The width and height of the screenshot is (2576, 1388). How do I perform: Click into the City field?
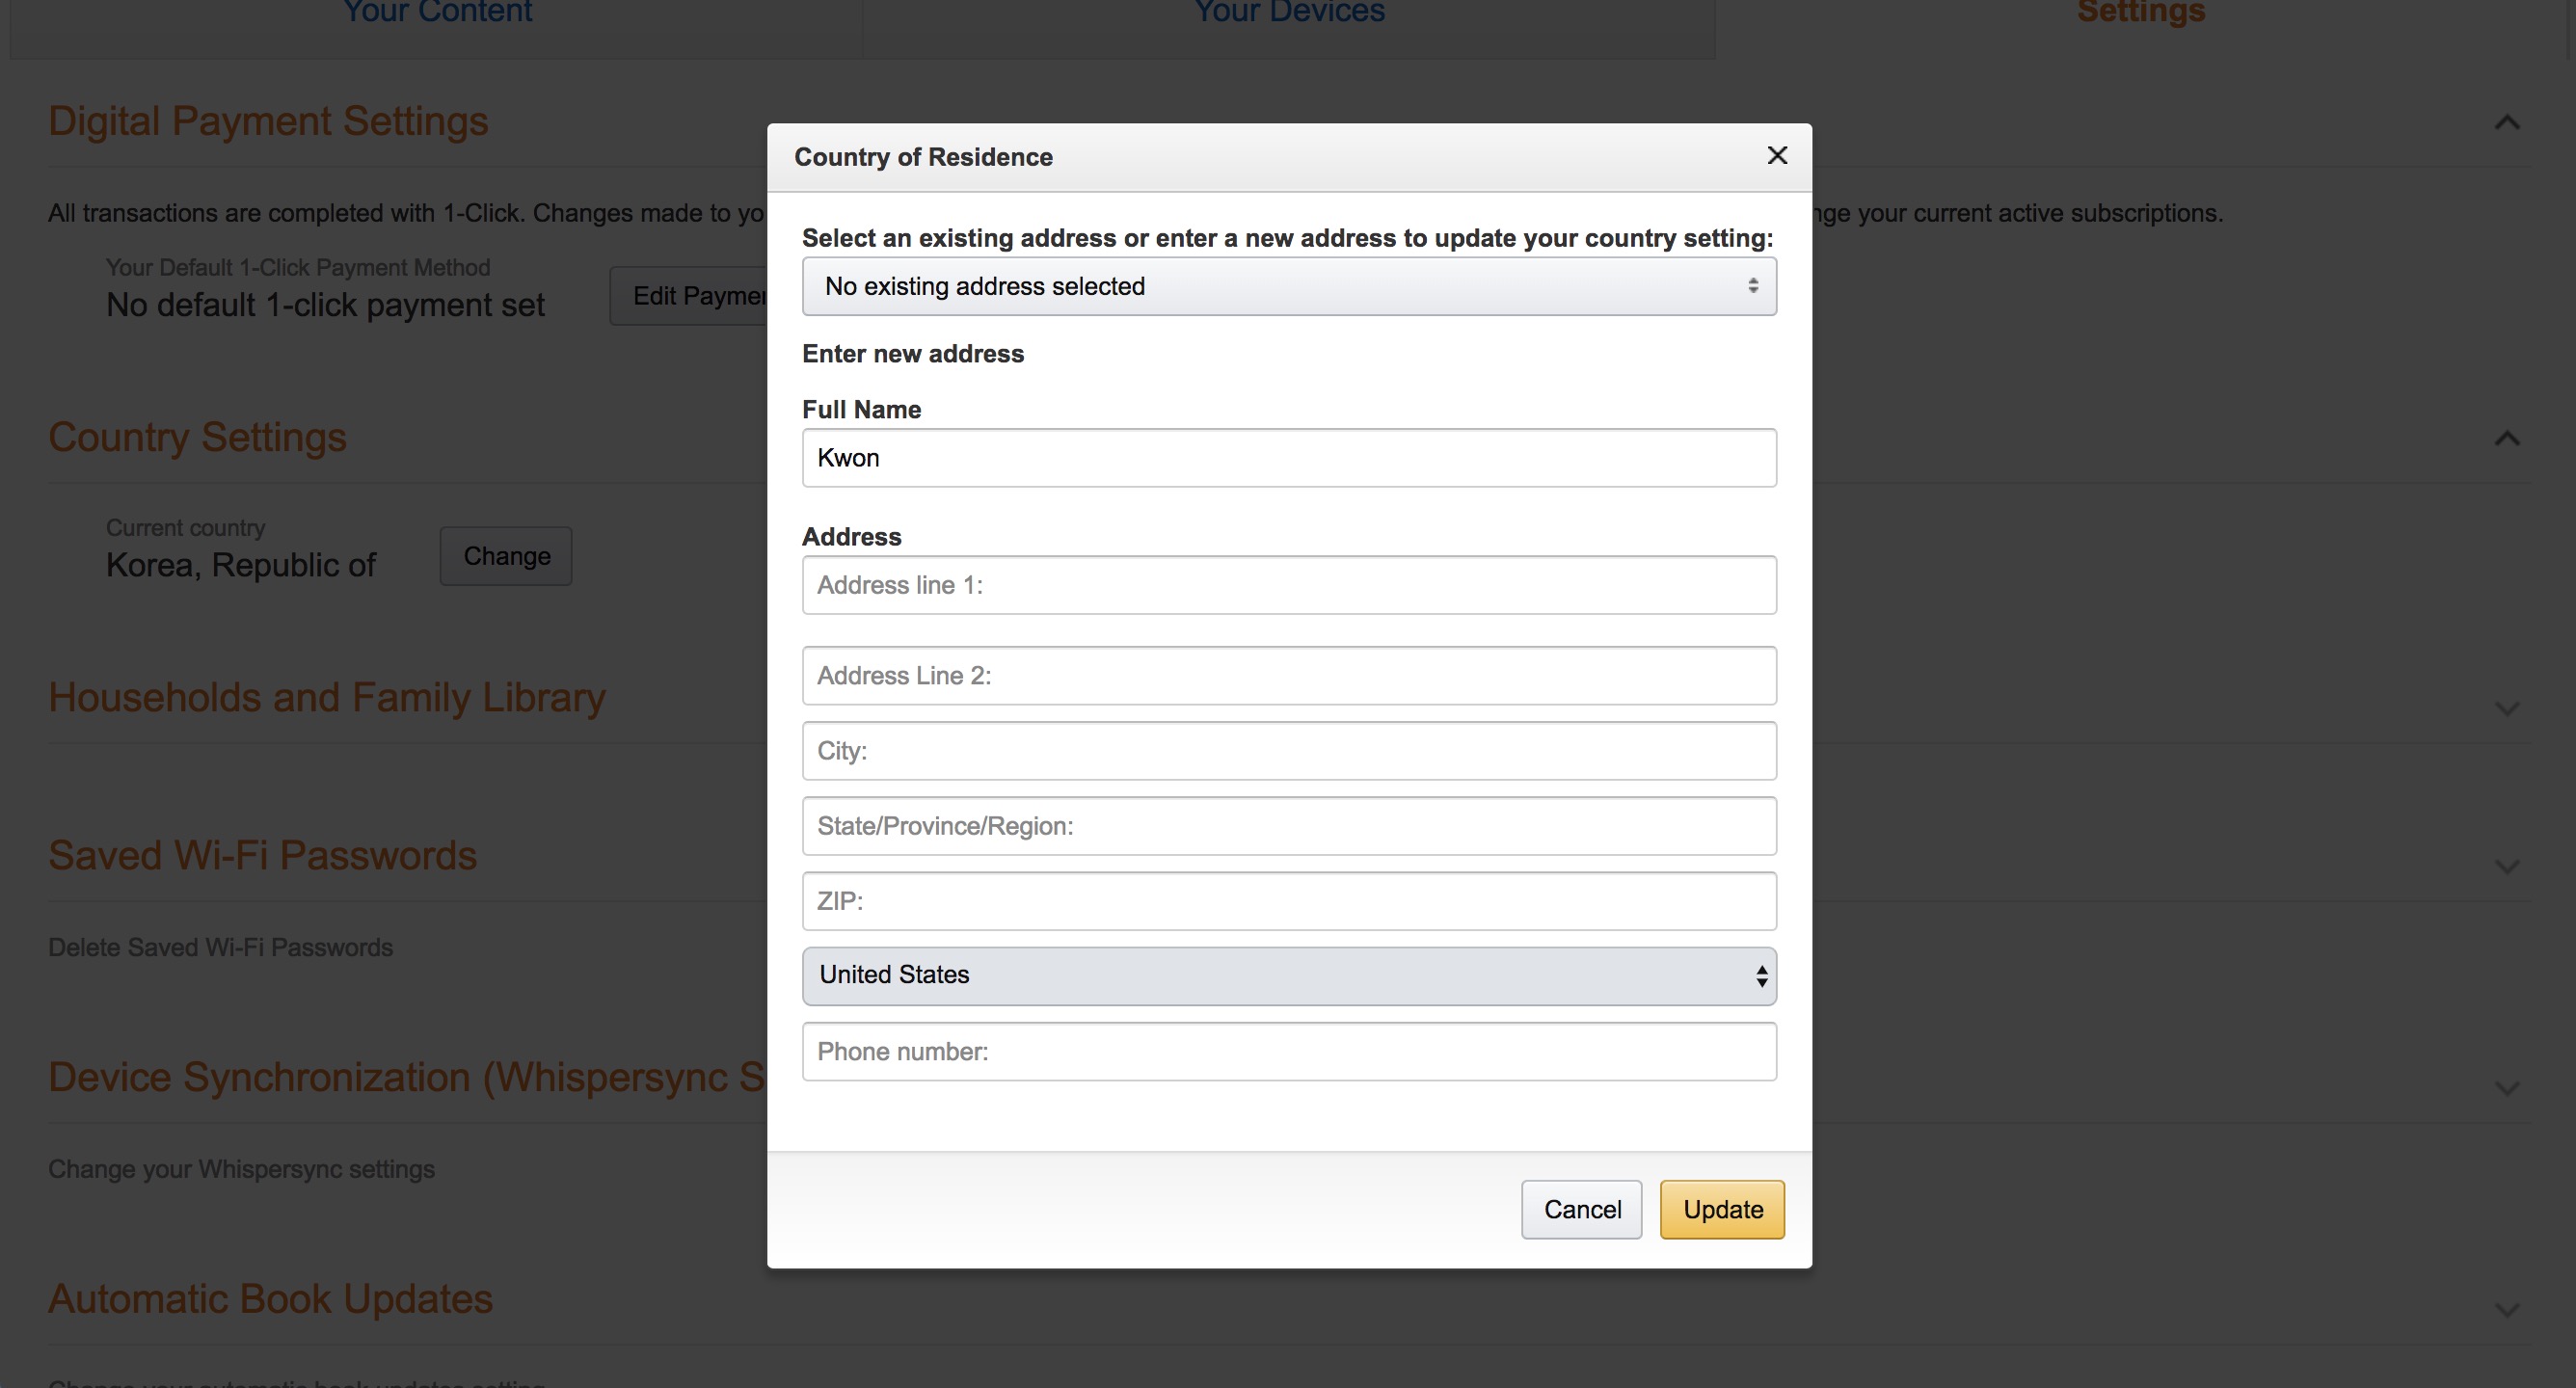(x=1289, y=751)
